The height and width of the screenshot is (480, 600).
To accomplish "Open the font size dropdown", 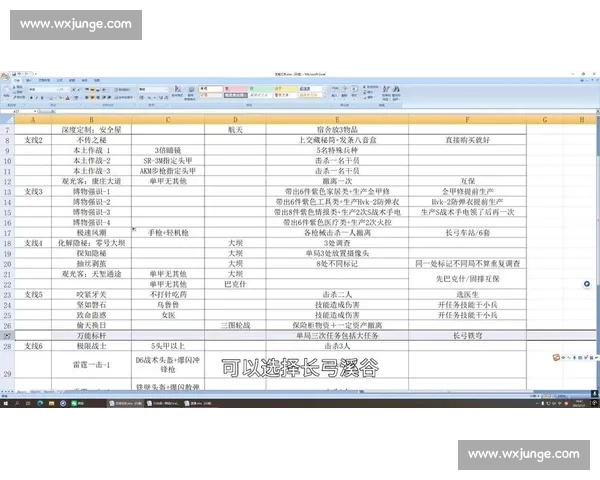I will (x=68, y=90).
